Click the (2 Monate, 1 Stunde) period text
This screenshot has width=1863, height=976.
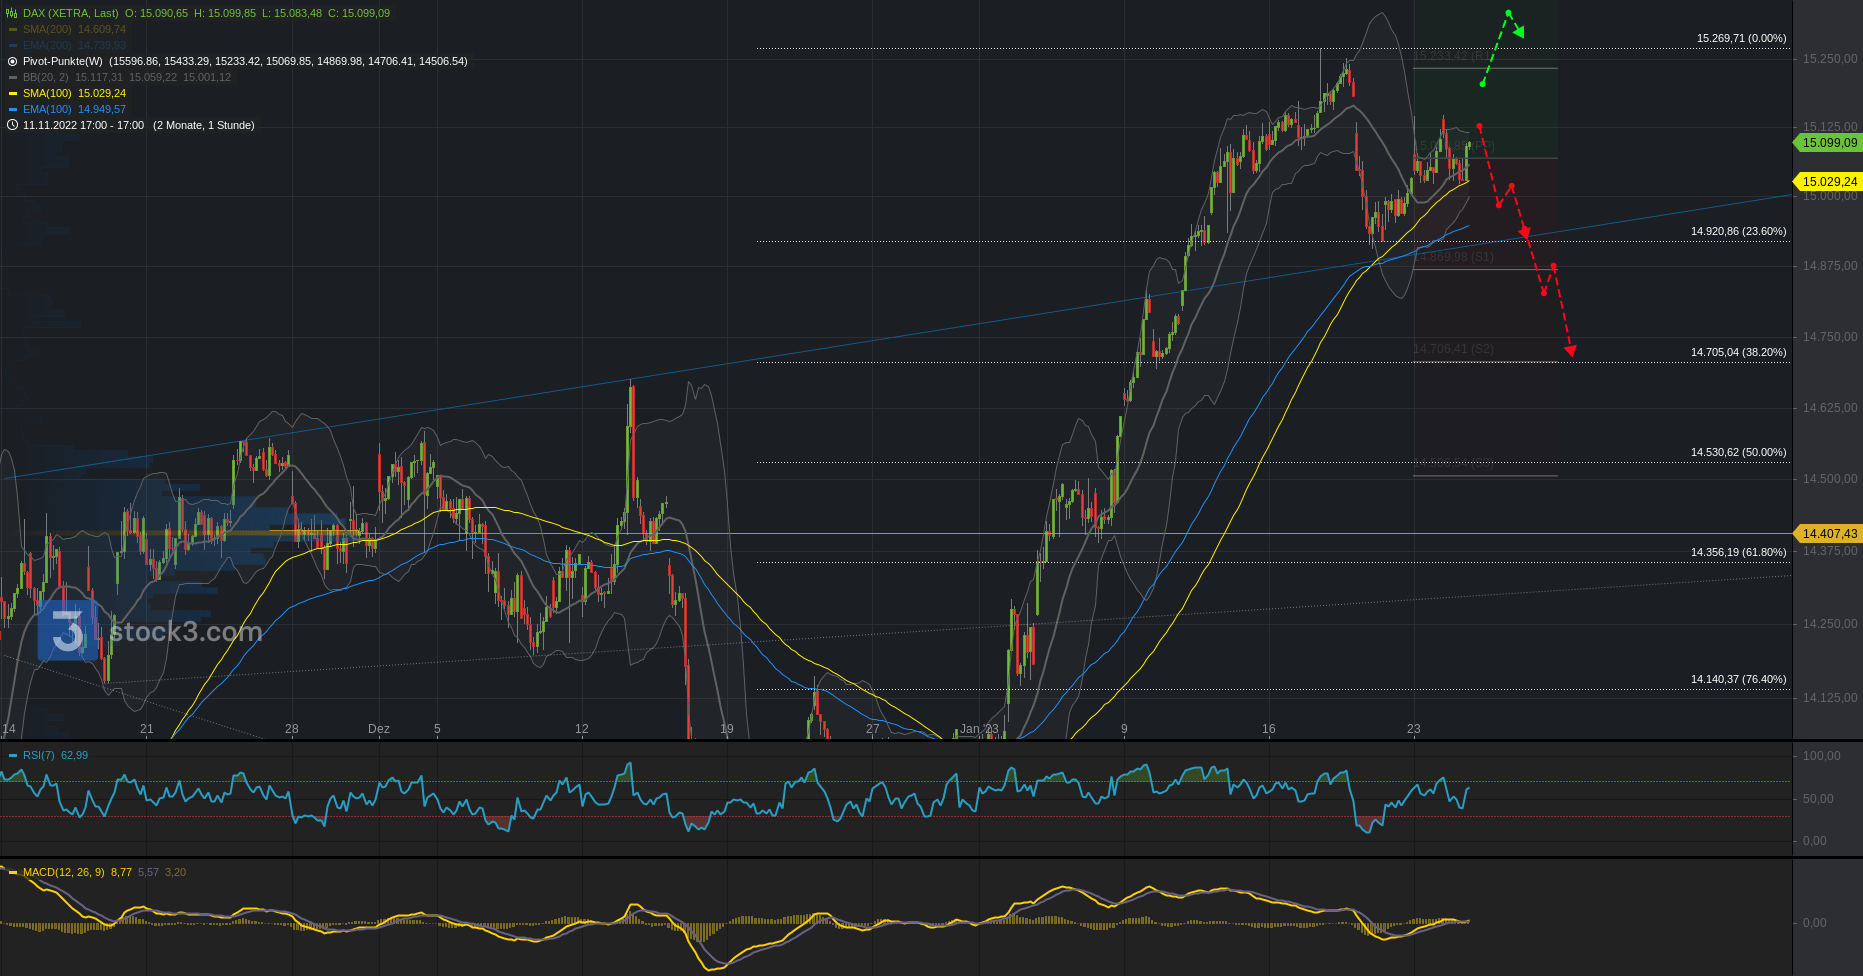tap(204, 125)
